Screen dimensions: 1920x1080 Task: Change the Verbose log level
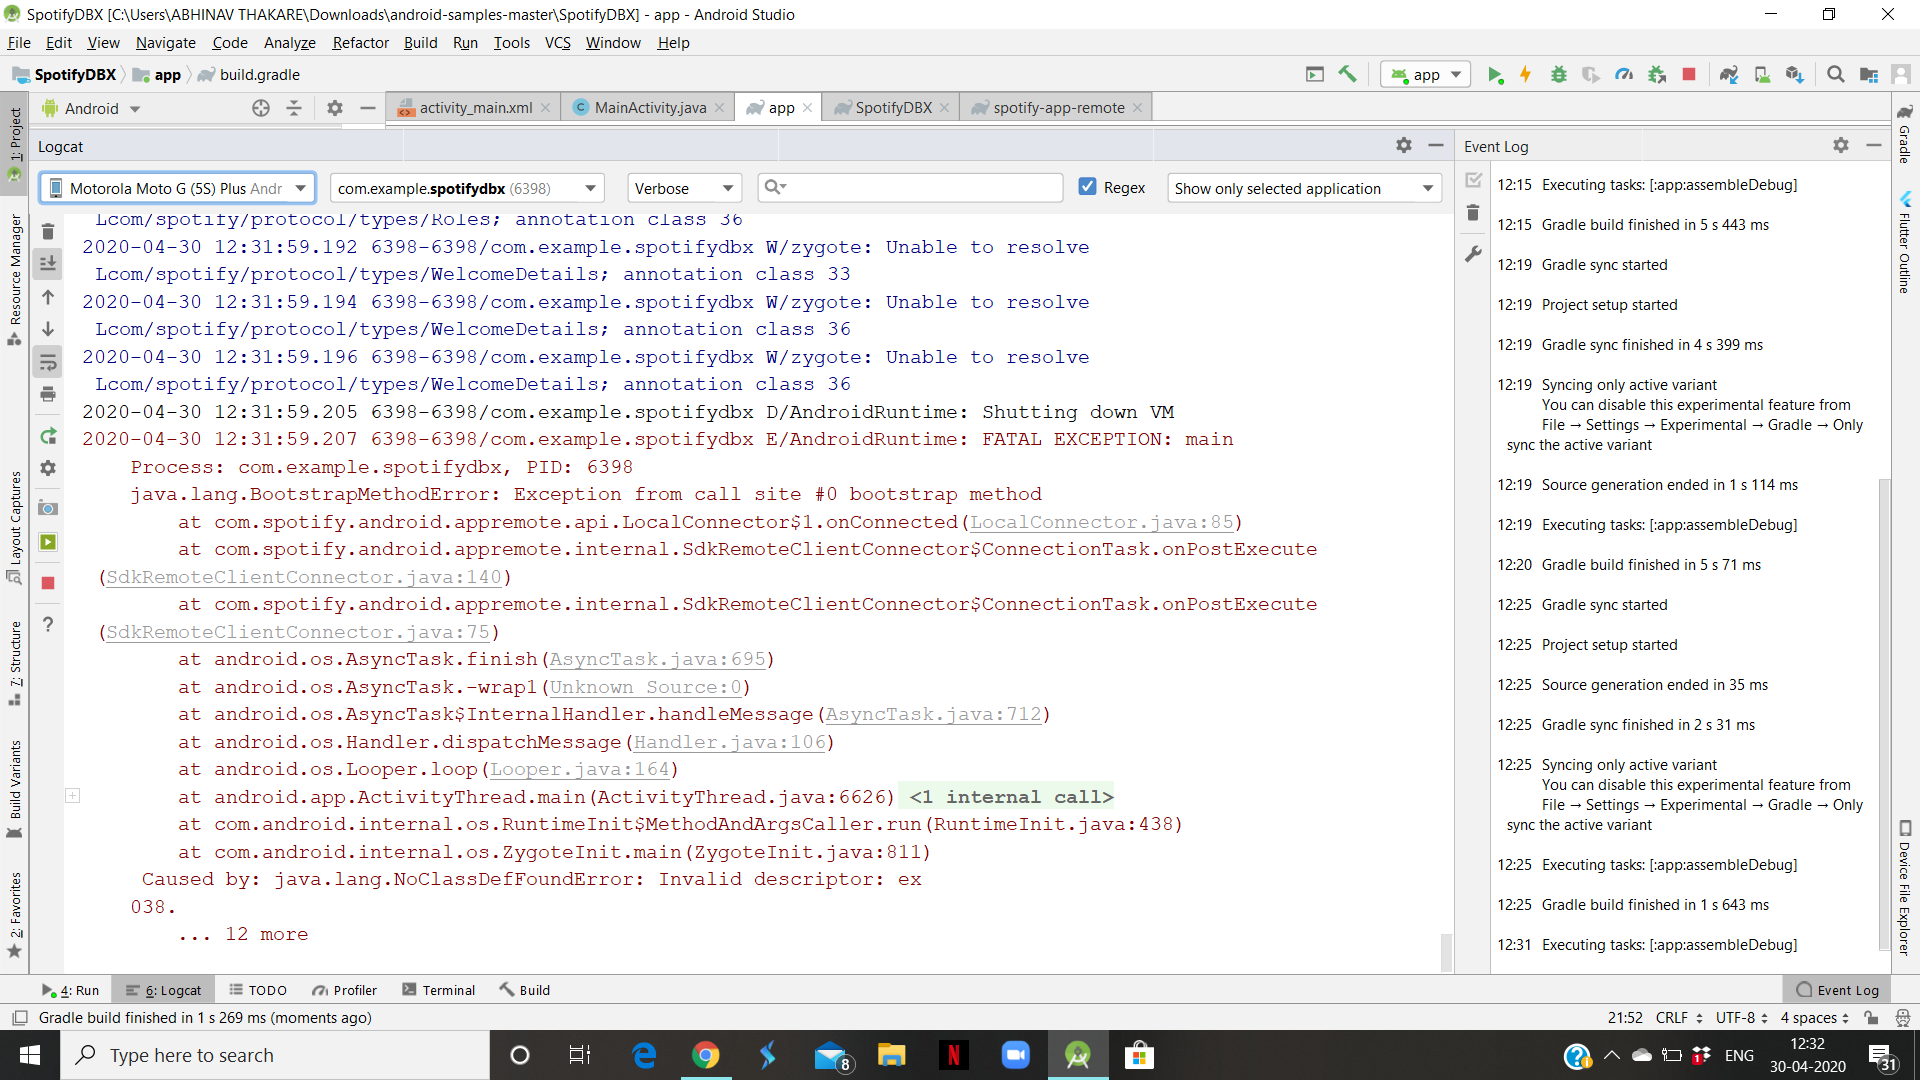coord(683,187)
